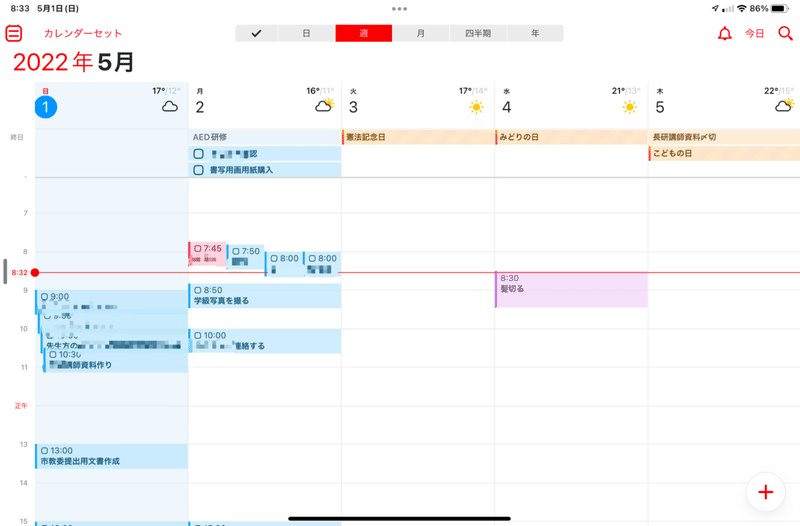Image resolution: width=800 pixels, height=526 pixels.
Task: Check off 9:00 Sunday task
Action: 44,296
